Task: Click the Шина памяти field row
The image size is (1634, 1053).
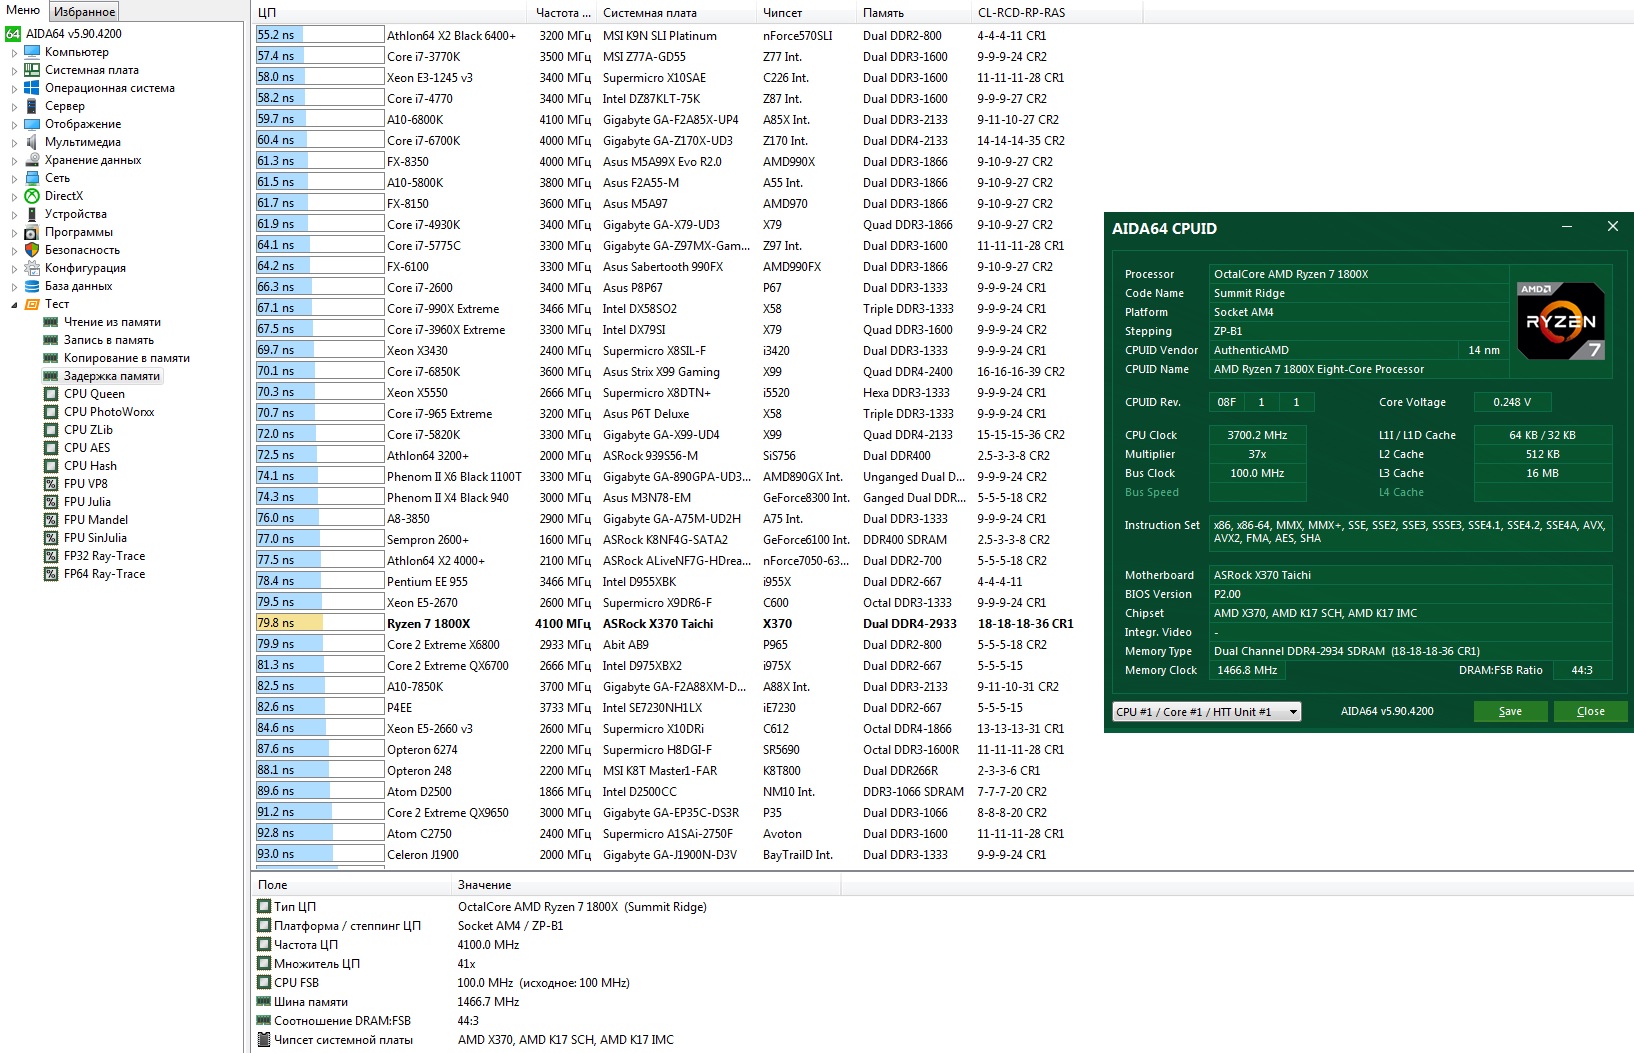Action: pyautogui.click(x=388, y=1002)
